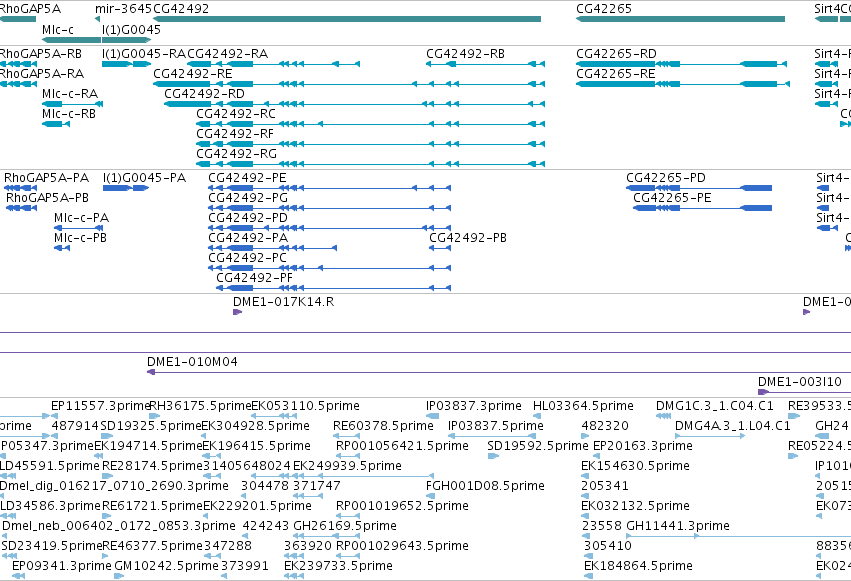The width and height of the screenshot is (851, 581).
Task: Select protein l(1)G0045-PA
Action: pos(126,188)
